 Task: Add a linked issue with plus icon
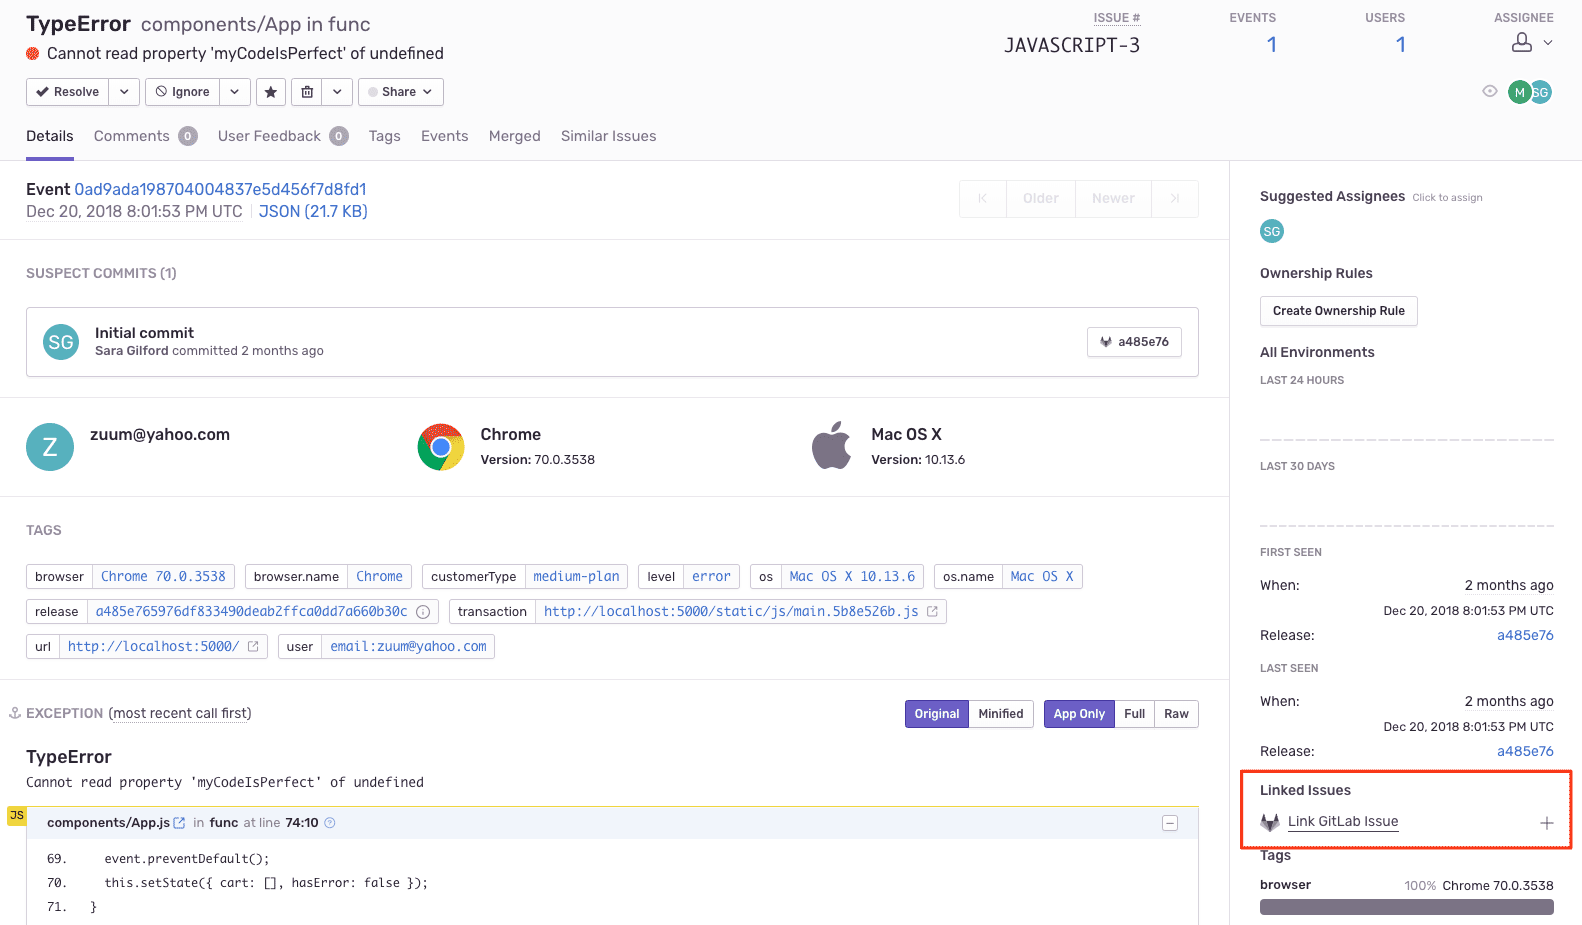click(1546, 823)
